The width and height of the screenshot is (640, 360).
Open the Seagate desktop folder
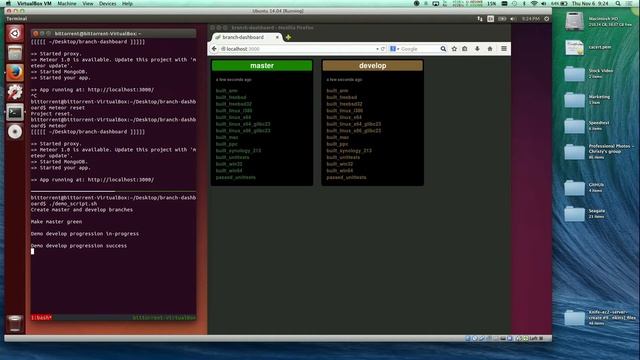pyautogui.click(x=575, y=214)
